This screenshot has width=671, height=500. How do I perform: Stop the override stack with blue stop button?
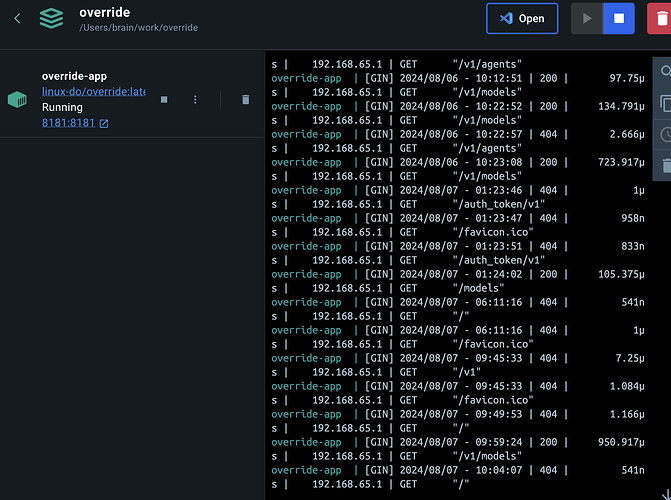619,18
